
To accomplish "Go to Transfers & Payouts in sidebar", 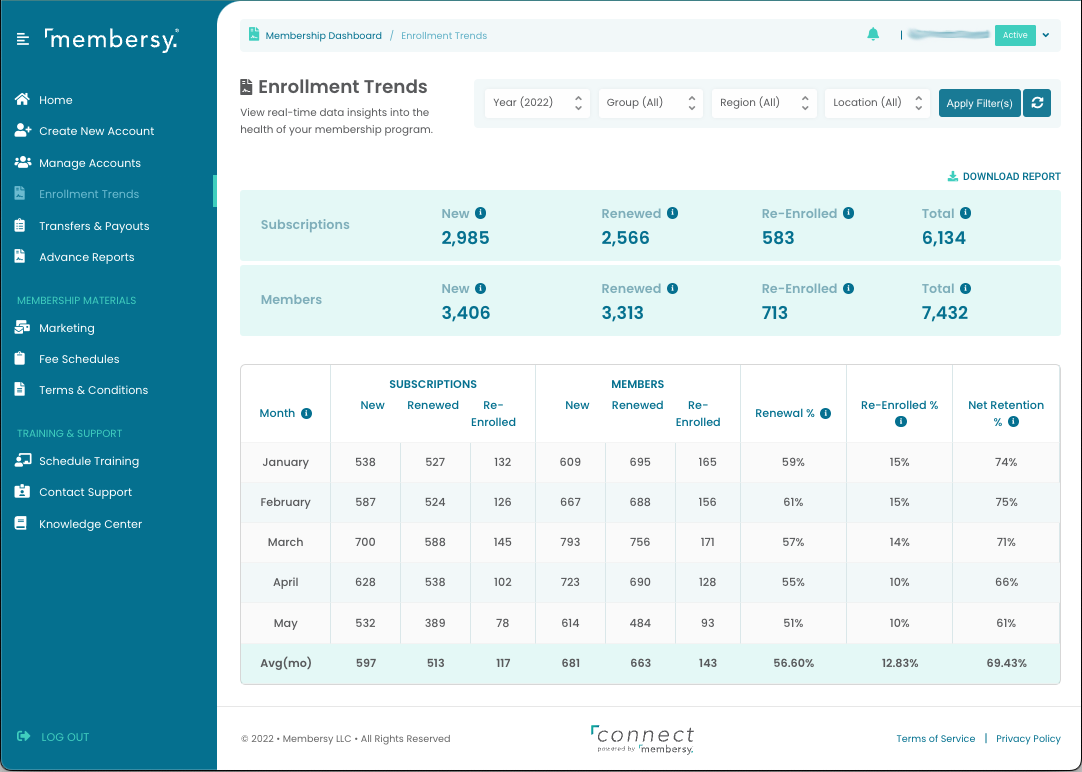I will [94, 226].
